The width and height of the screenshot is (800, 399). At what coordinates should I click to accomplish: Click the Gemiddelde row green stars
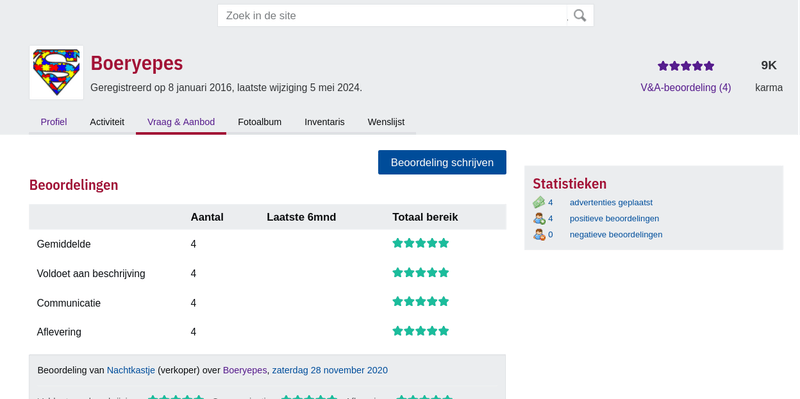(x=420, y=243)
